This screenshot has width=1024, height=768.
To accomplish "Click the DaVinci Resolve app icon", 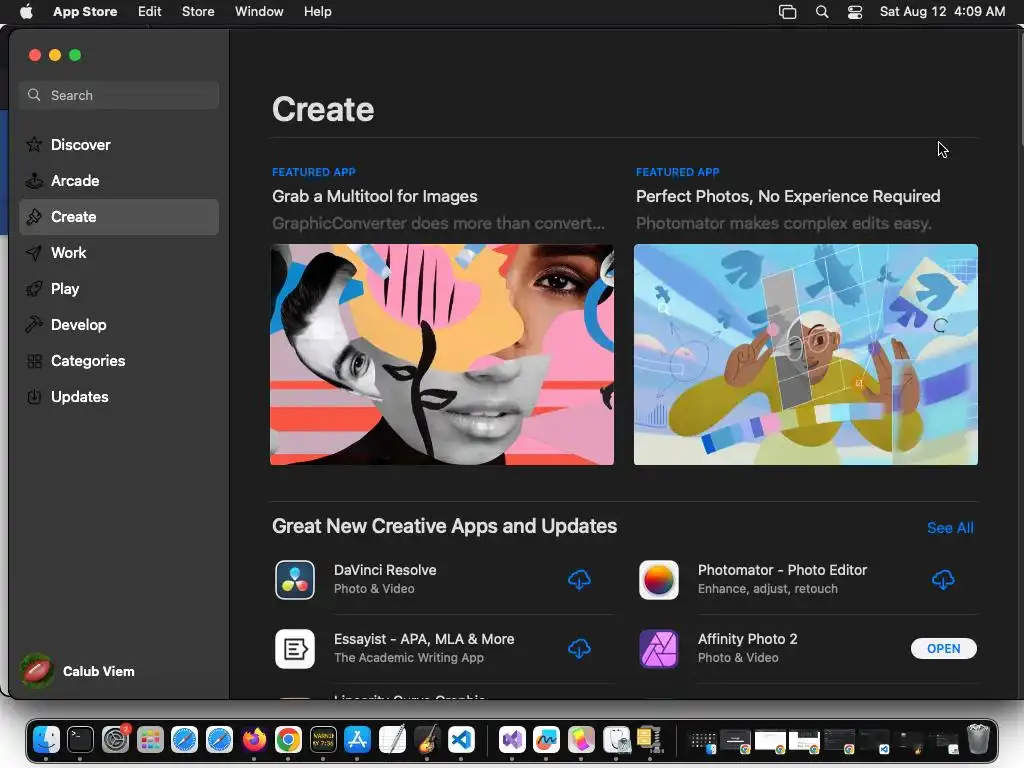I will pyautogui.click(x=295, y=580).
